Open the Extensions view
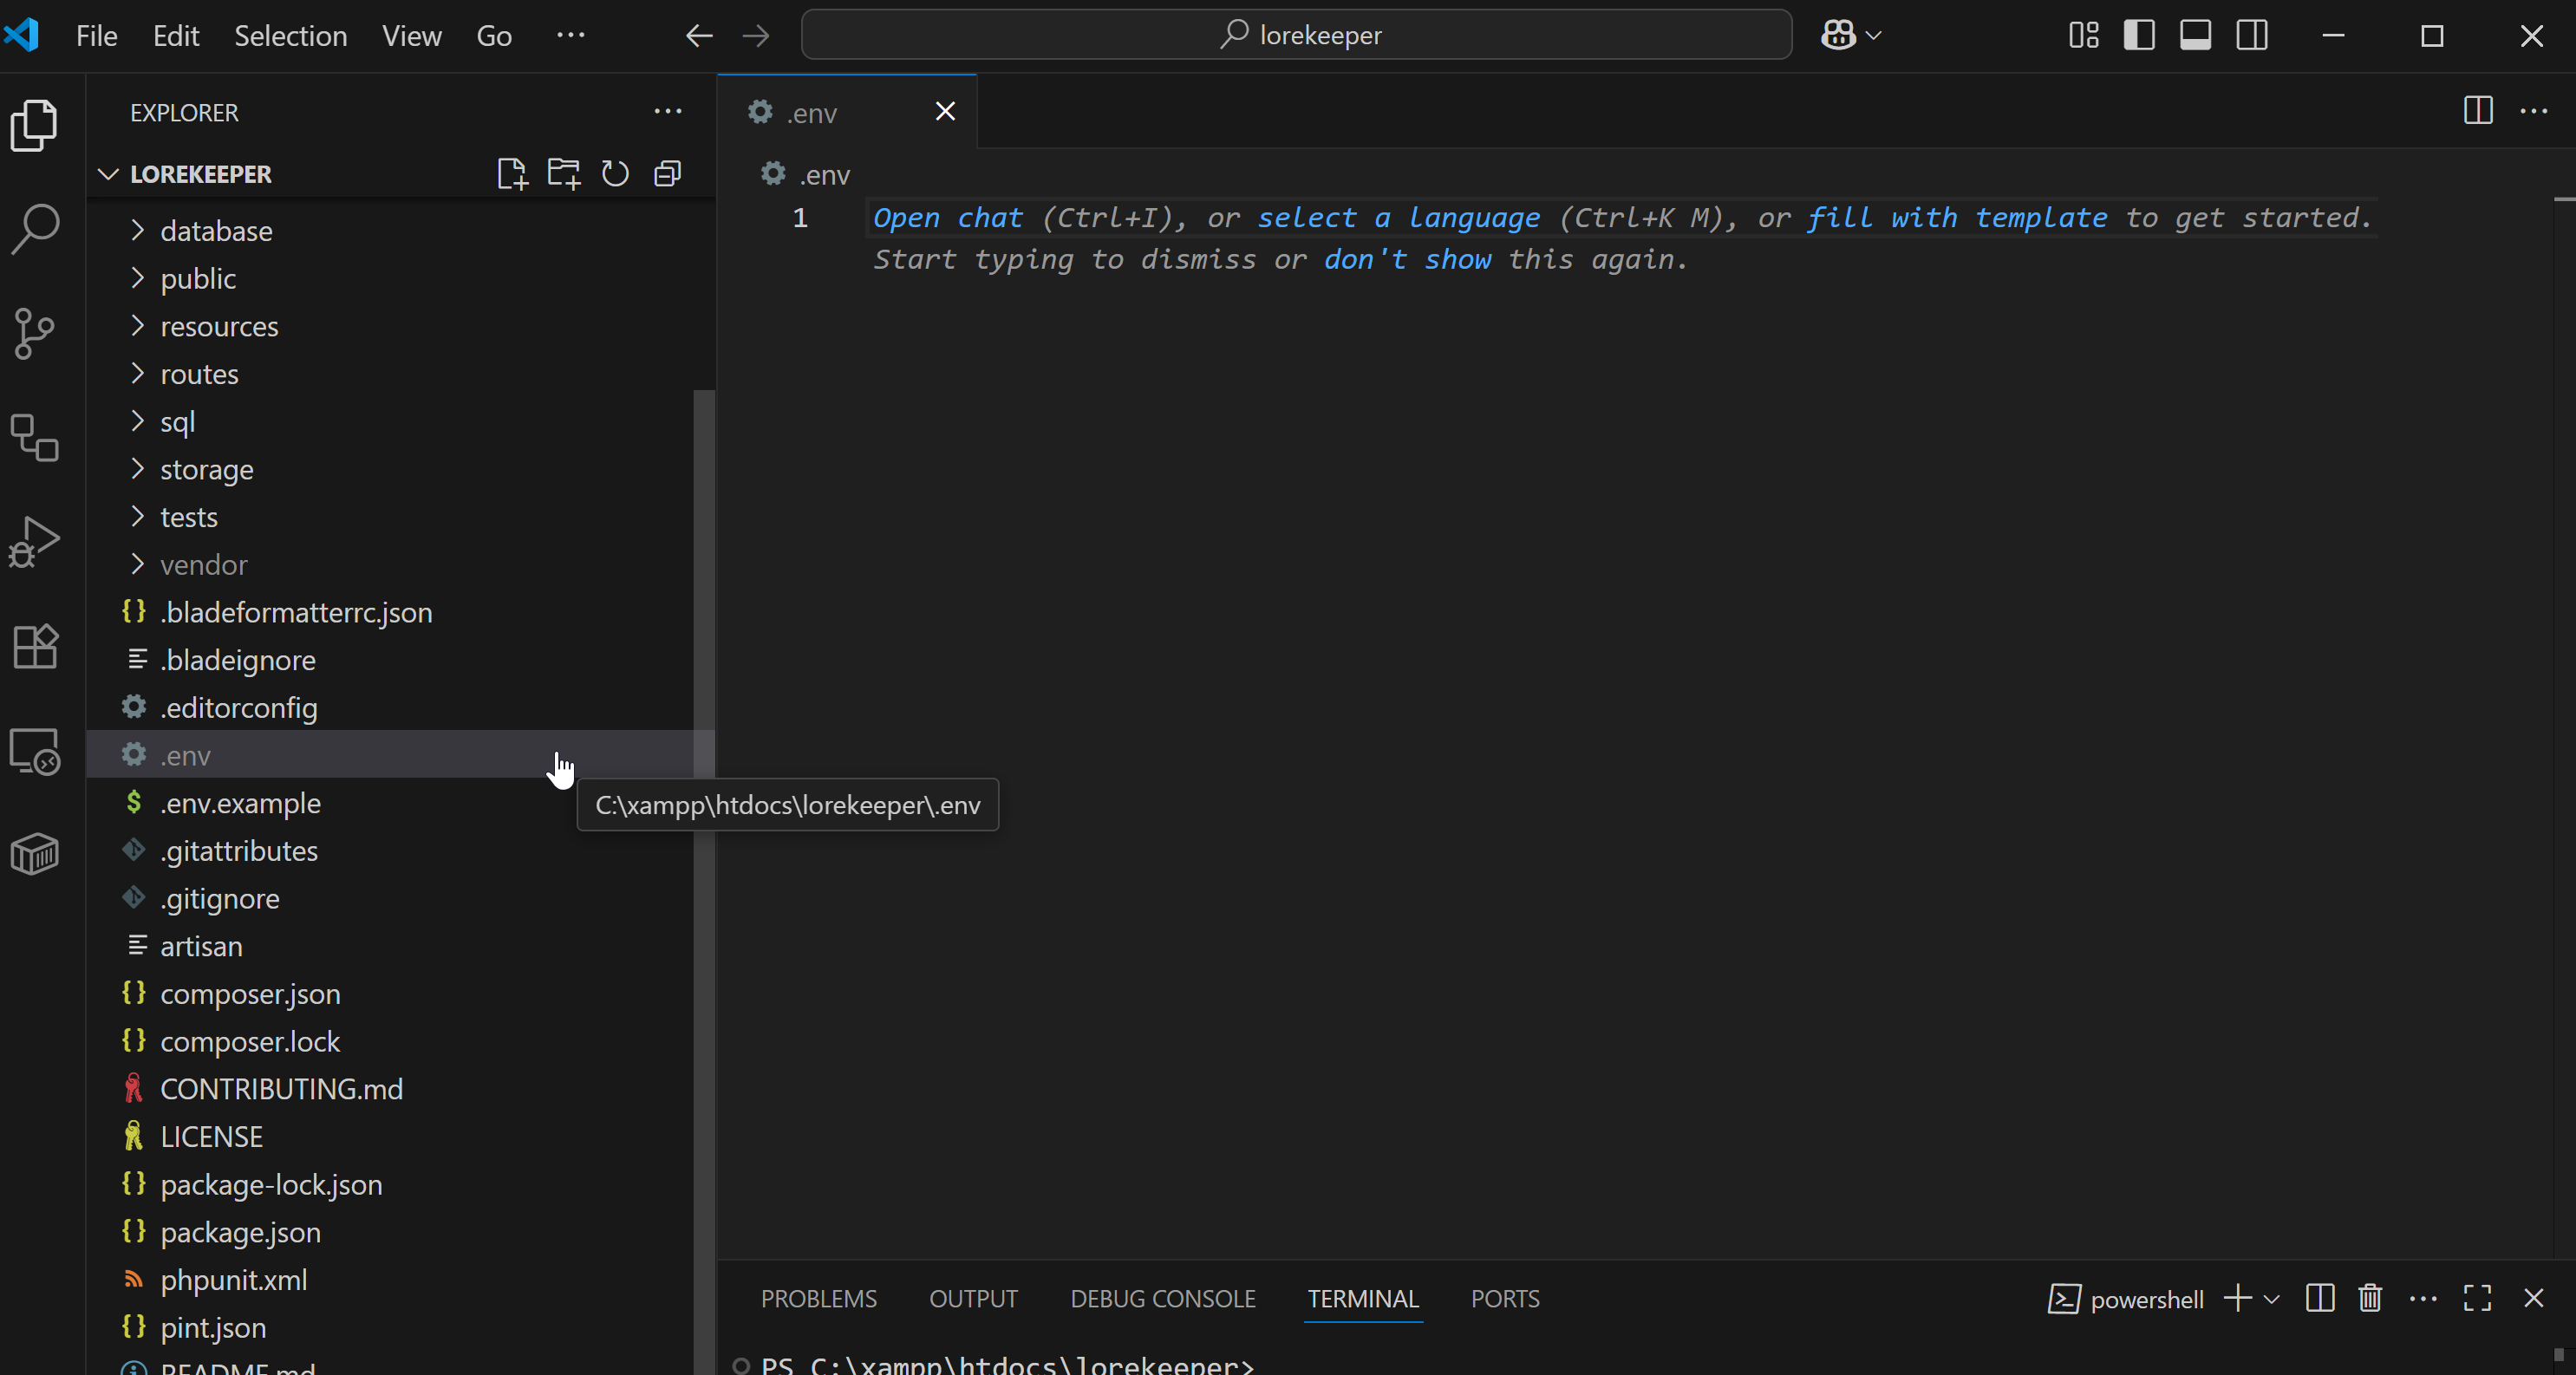 click(35, 646)
